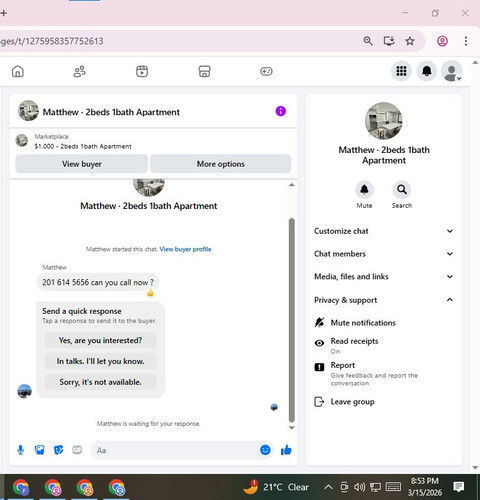This screenshot has height=500, width=480.
Task: Click Leave group option
Action: [384, 402]
